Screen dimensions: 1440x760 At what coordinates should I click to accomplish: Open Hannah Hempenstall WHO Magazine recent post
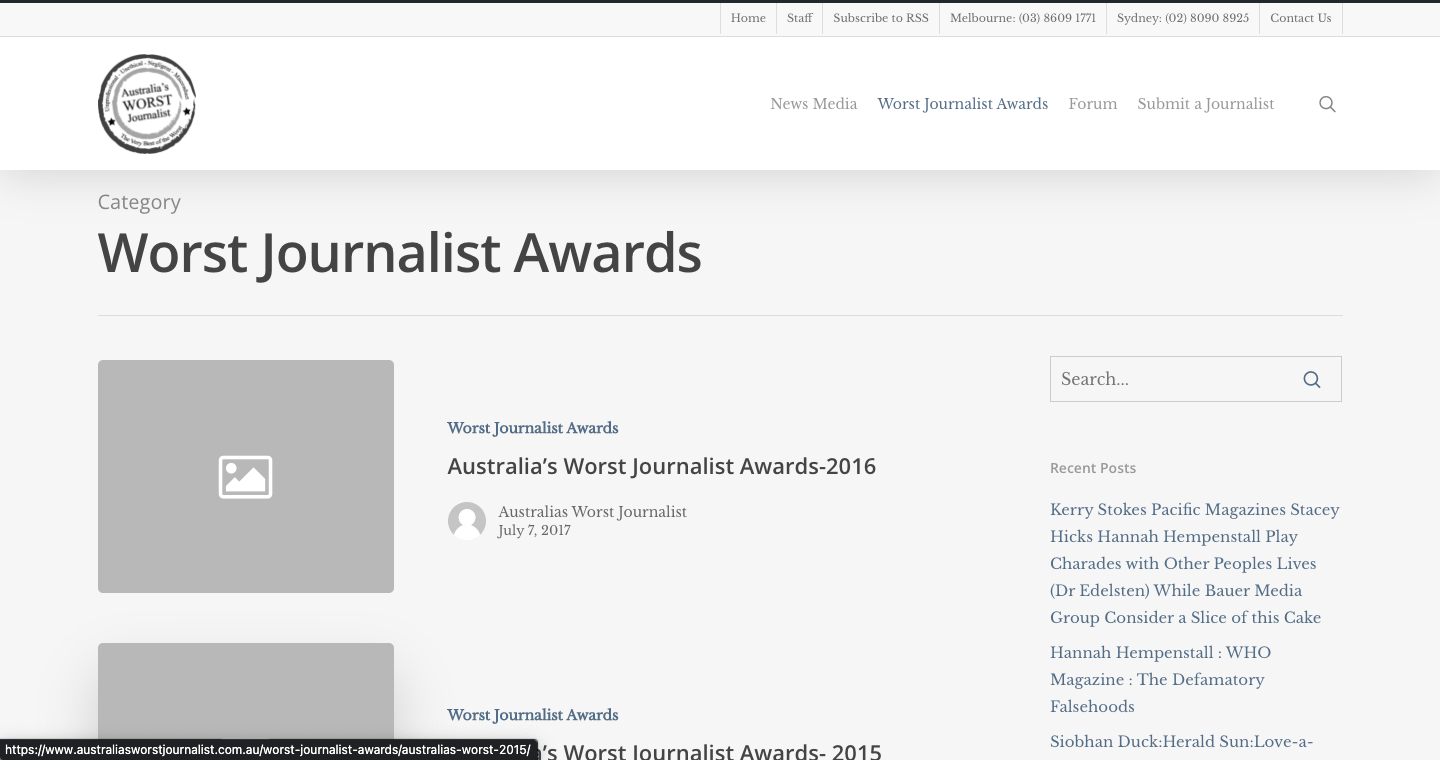[1160, 679]
